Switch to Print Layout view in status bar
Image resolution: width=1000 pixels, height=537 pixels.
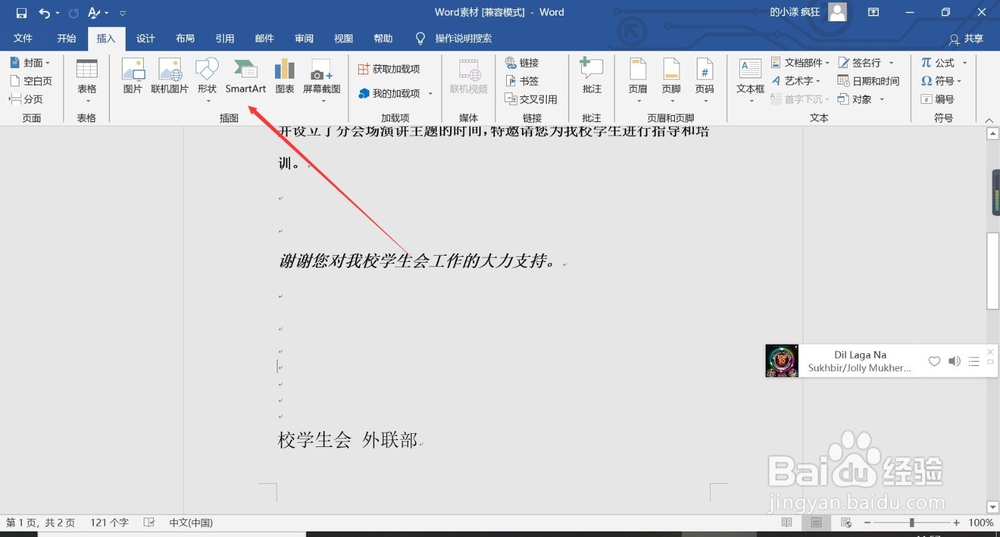tap(816, 523)
